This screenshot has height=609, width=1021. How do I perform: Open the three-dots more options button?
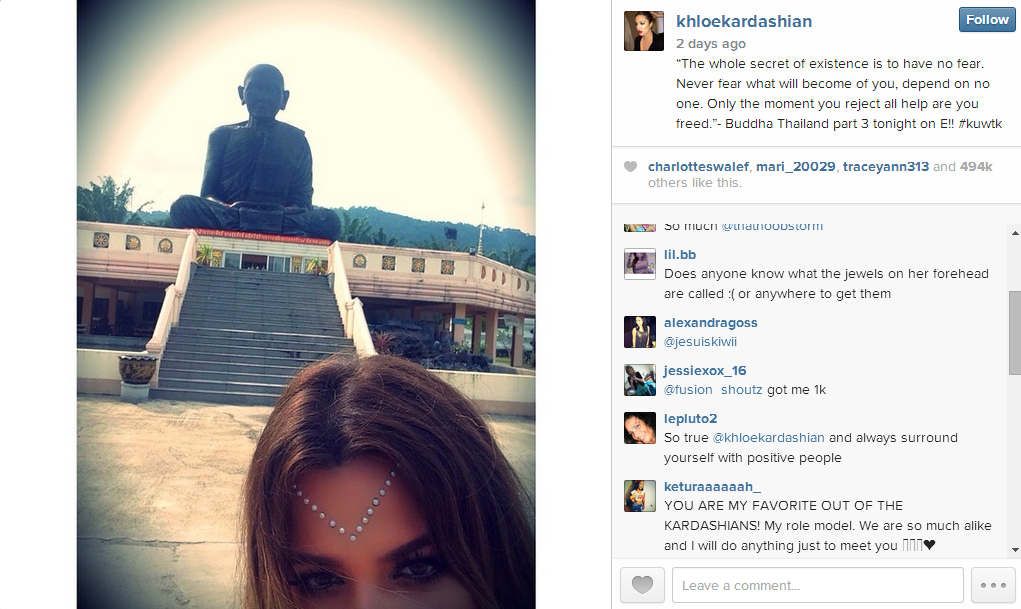pyautogui.click(x=993, y=585)
